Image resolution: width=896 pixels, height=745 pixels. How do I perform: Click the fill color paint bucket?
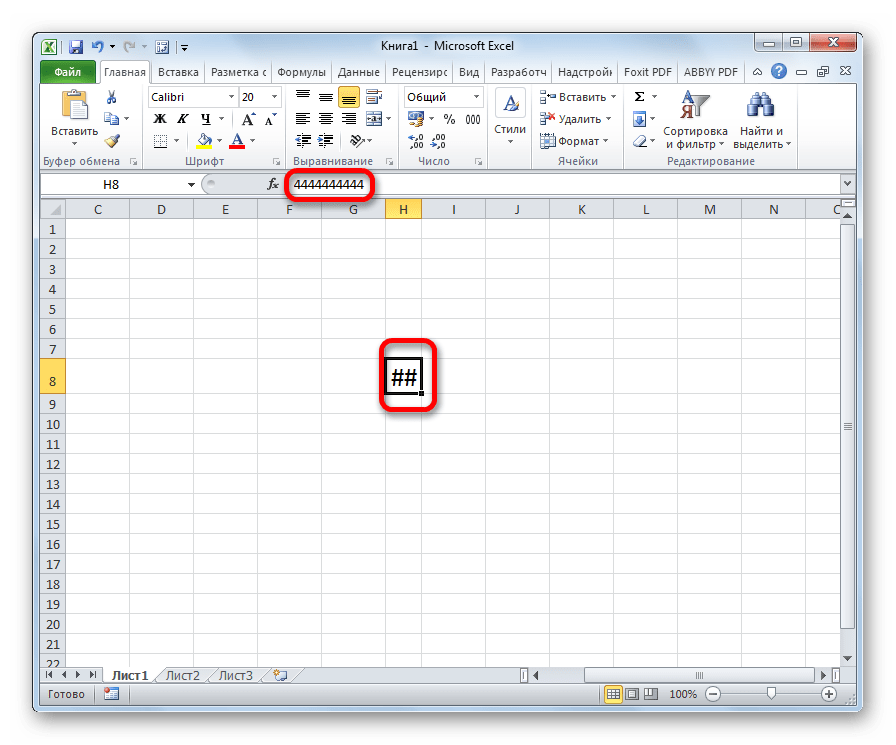pos(204,141)
